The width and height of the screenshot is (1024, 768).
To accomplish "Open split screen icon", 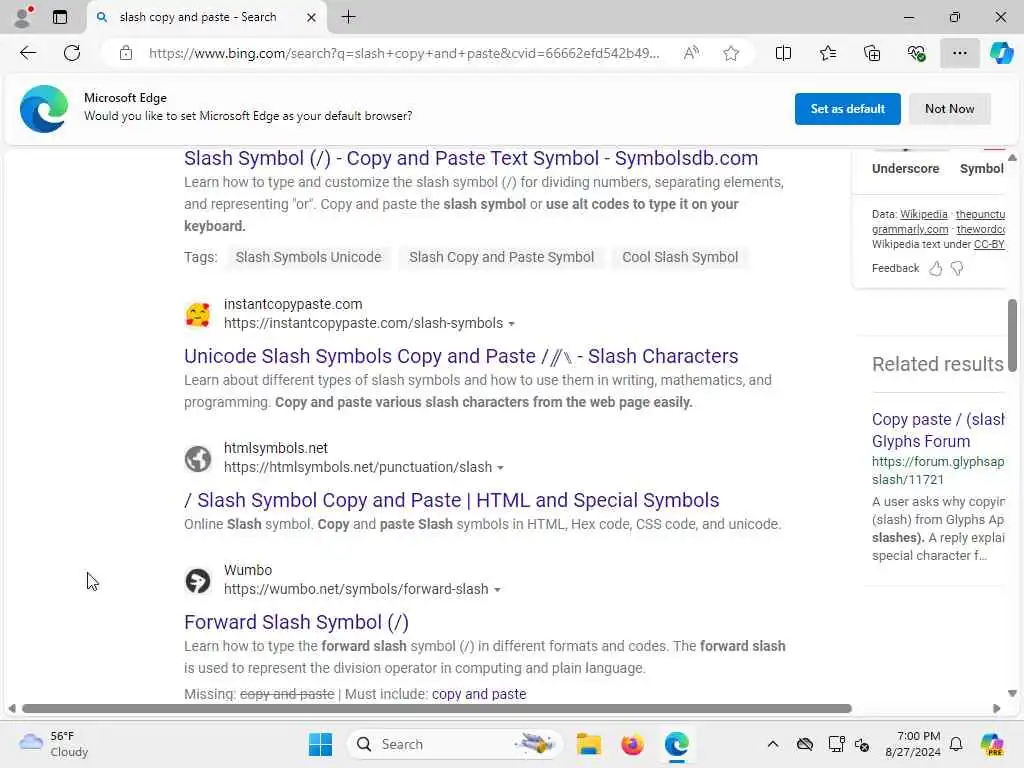I will [x=783, y=53].
